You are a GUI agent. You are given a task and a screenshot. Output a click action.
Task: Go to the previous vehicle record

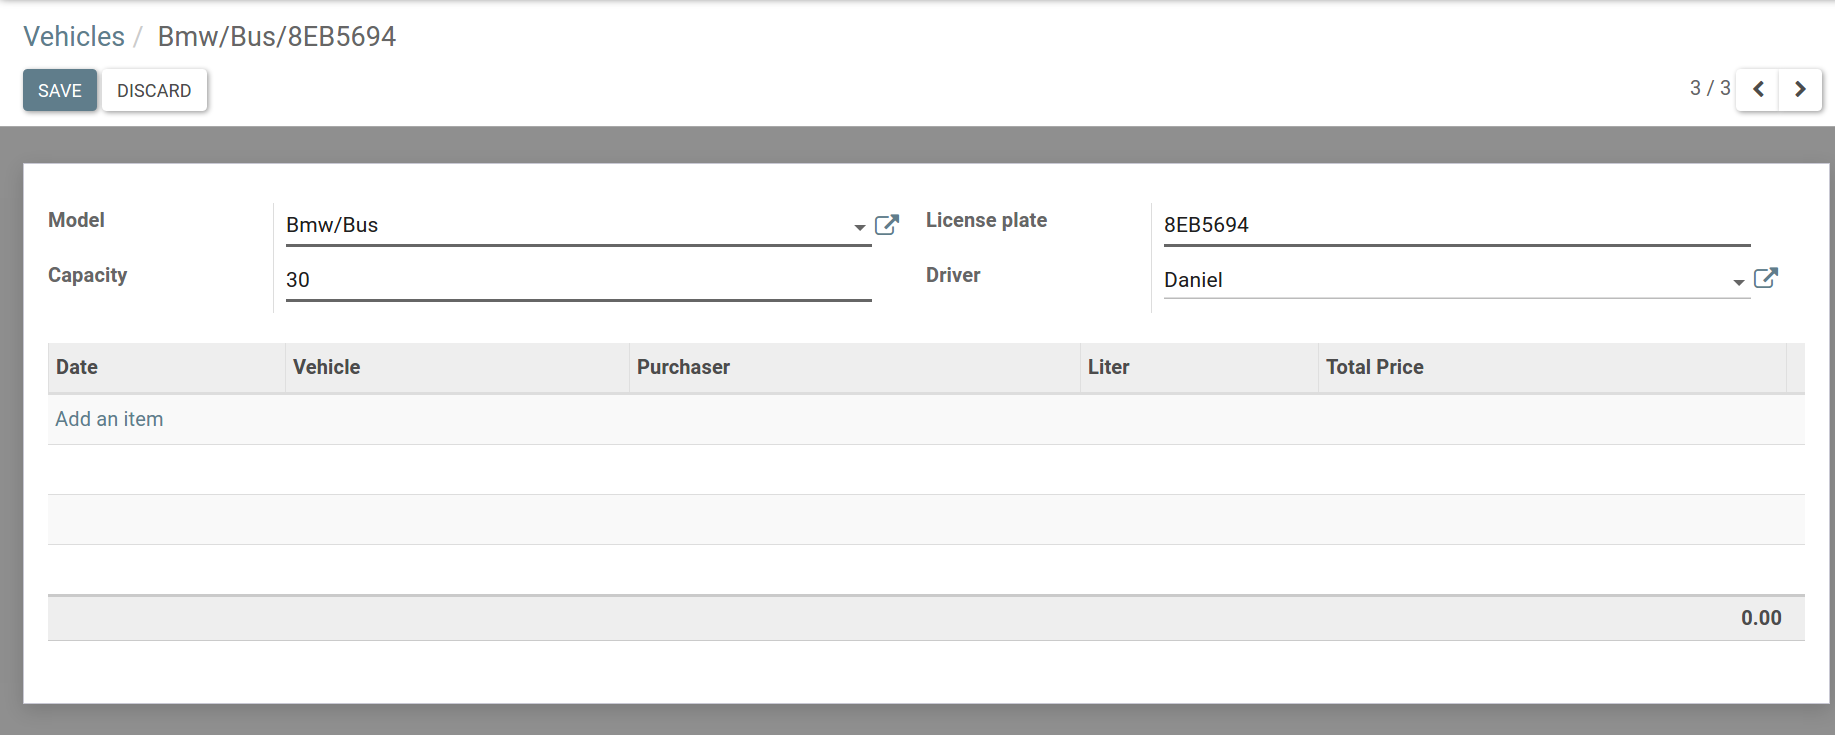coord(1758,89)
